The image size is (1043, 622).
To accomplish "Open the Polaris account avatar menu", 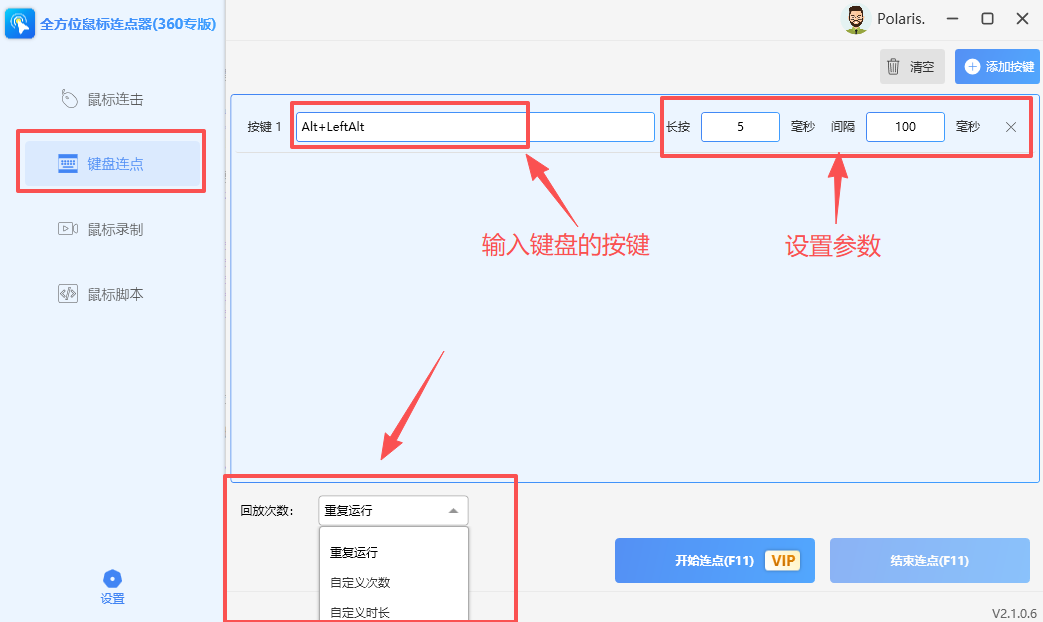I will coord(856,18).
